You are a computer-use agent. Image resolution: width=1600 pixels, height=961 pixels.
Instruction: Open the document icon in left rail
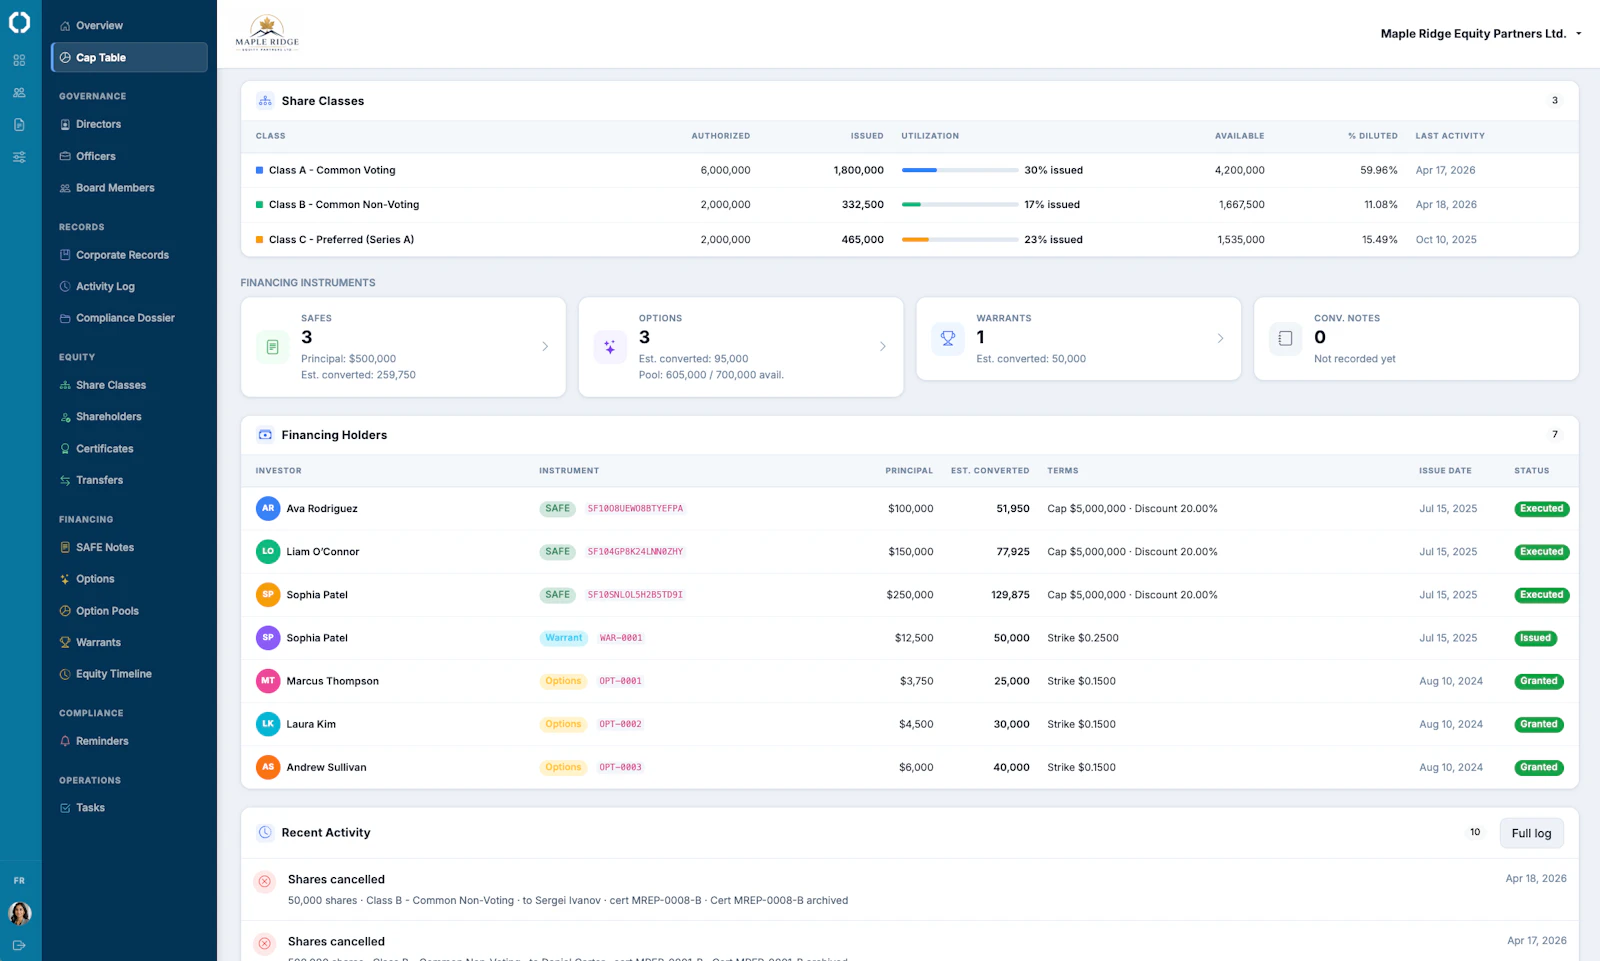19,124
